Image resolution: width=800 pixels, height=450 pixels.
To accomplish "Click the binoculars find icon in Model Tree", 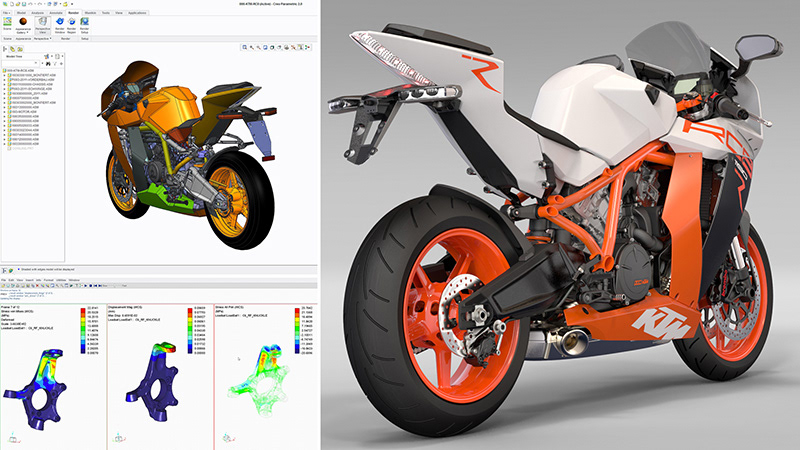I will 48,63.
